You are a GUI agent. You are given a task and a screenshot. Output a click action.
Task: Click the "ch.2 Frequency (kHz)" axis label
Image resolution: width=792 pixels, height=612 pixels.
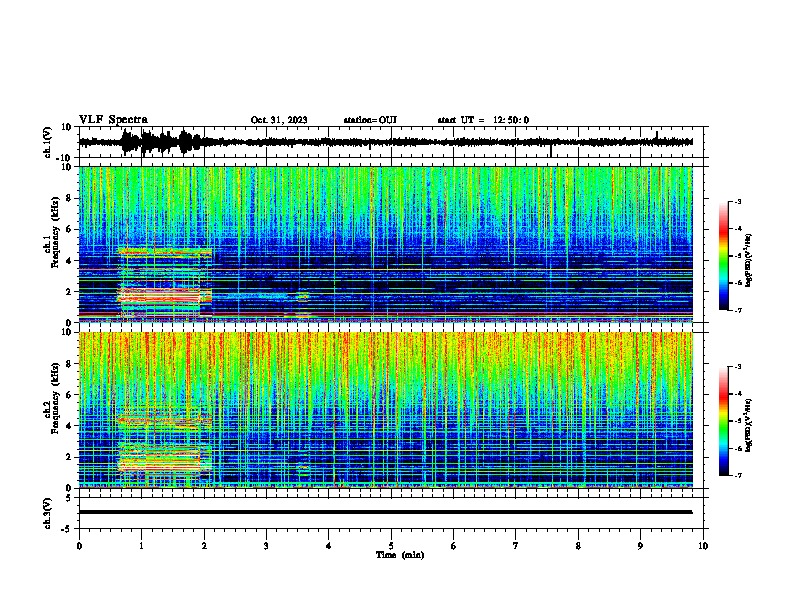pyautogui.click(x=52, y=398)
